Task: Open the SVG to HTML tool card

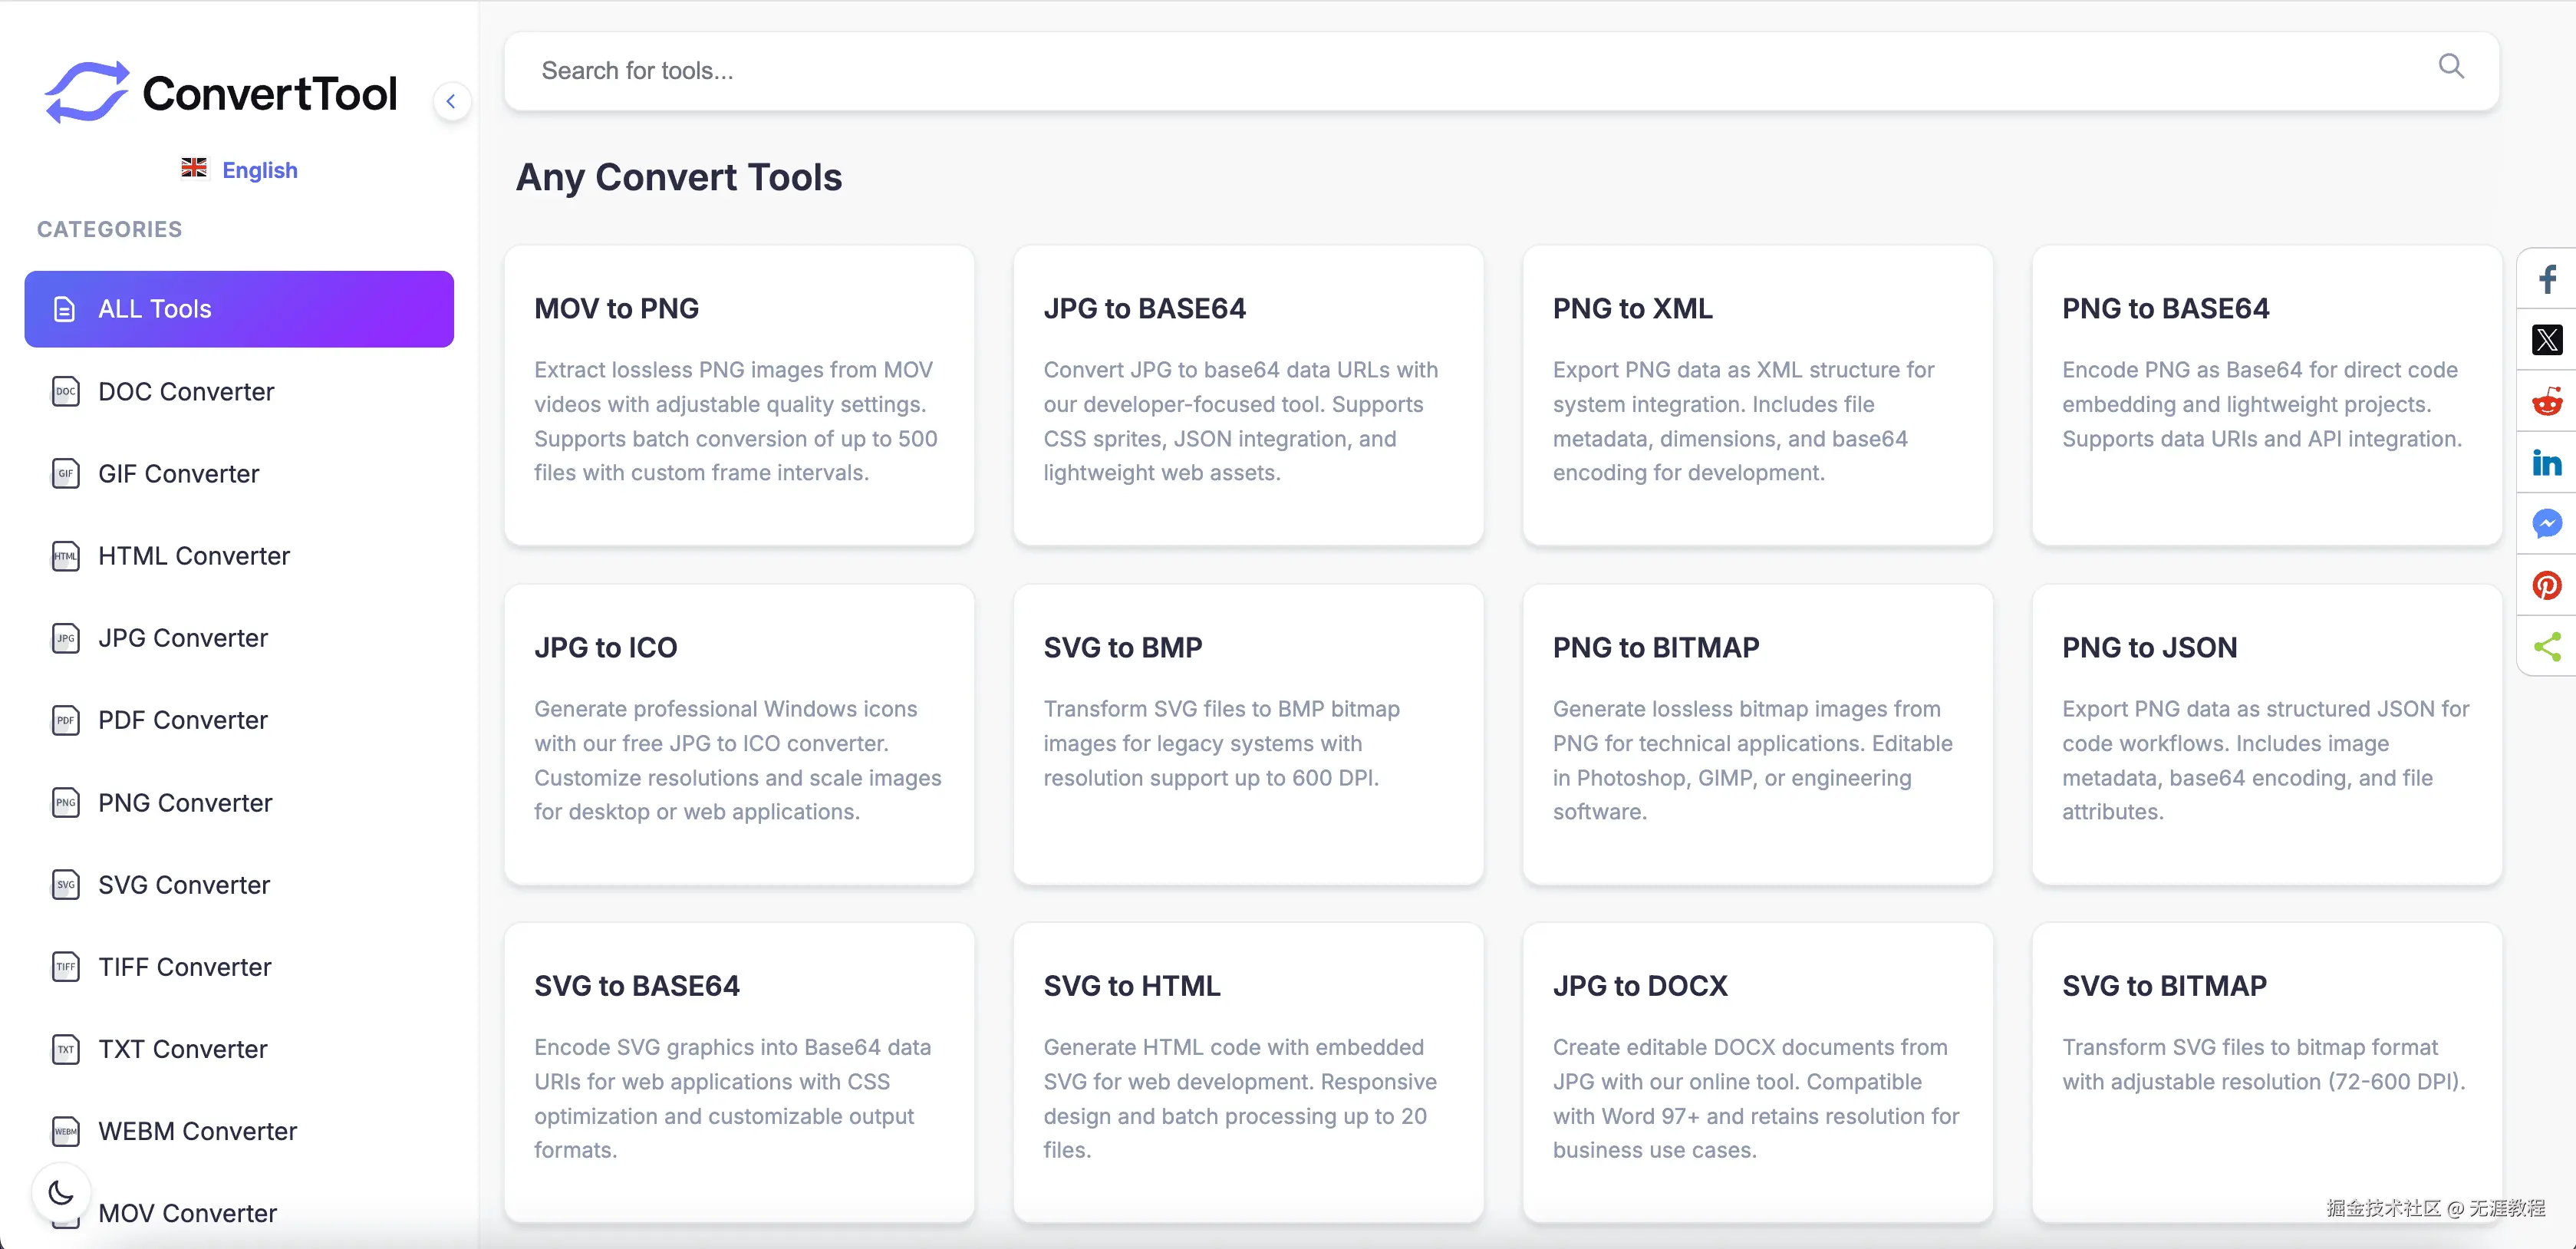Action: (1248, 1072)
